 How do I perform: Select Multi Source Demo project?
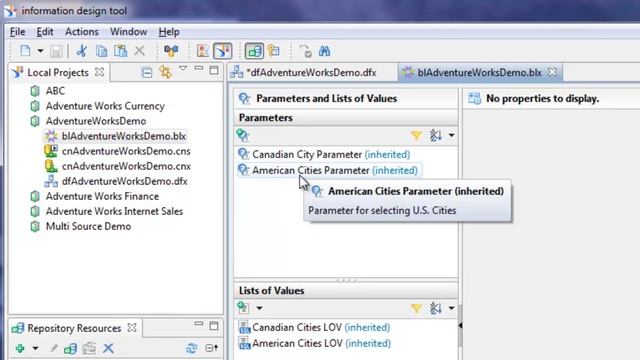(x=88, y=227)
